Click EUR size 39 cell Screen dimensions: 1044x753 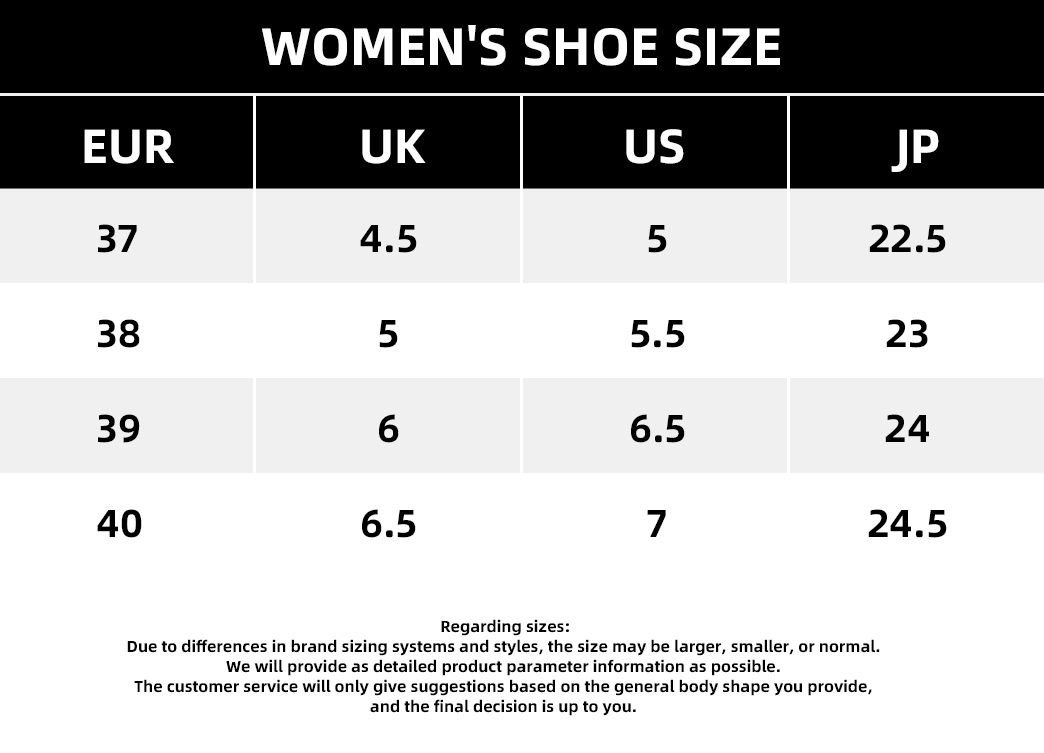coord(127,426)
